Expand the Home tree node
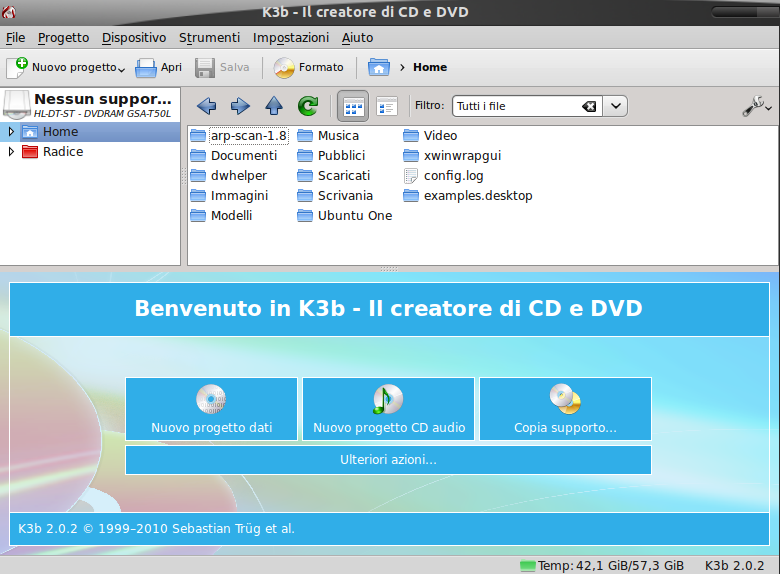This screenshot has height=574, width=780. pyautogui.click(x=11, y=131)
